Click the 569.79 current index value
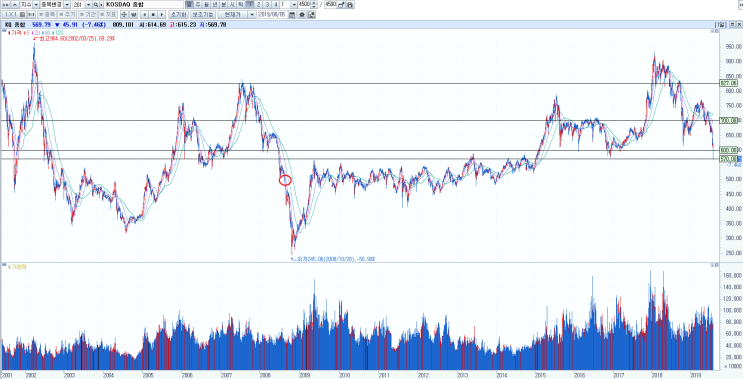 [x=43, y=25]
